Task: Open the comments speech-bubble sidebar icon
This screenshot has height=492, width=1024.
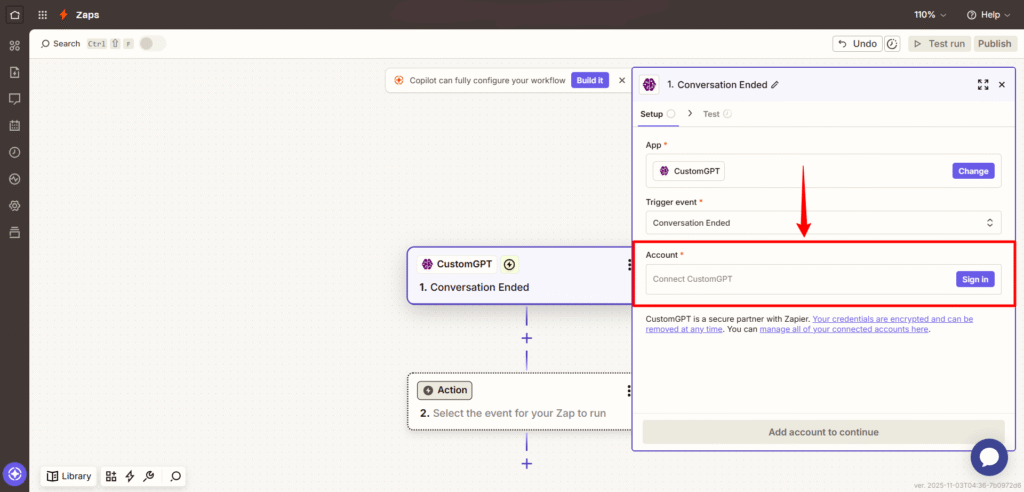Action: (14, 99)
